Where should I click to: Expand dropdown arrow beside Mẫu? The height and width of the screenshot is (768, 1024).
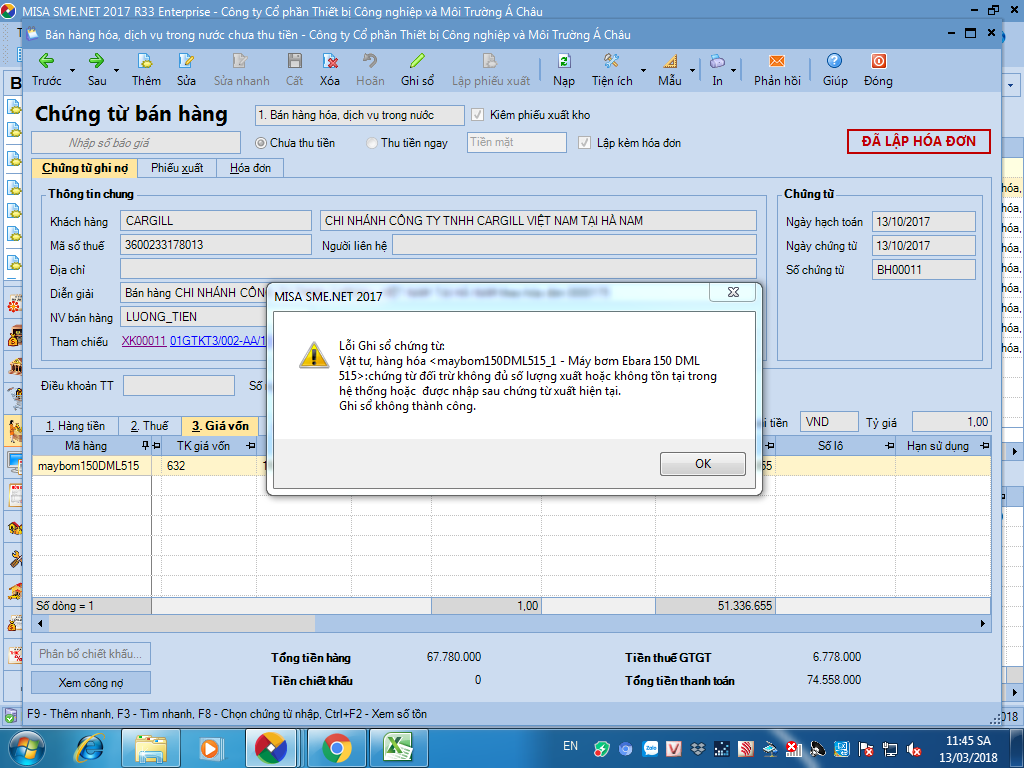tap(692, 70)
